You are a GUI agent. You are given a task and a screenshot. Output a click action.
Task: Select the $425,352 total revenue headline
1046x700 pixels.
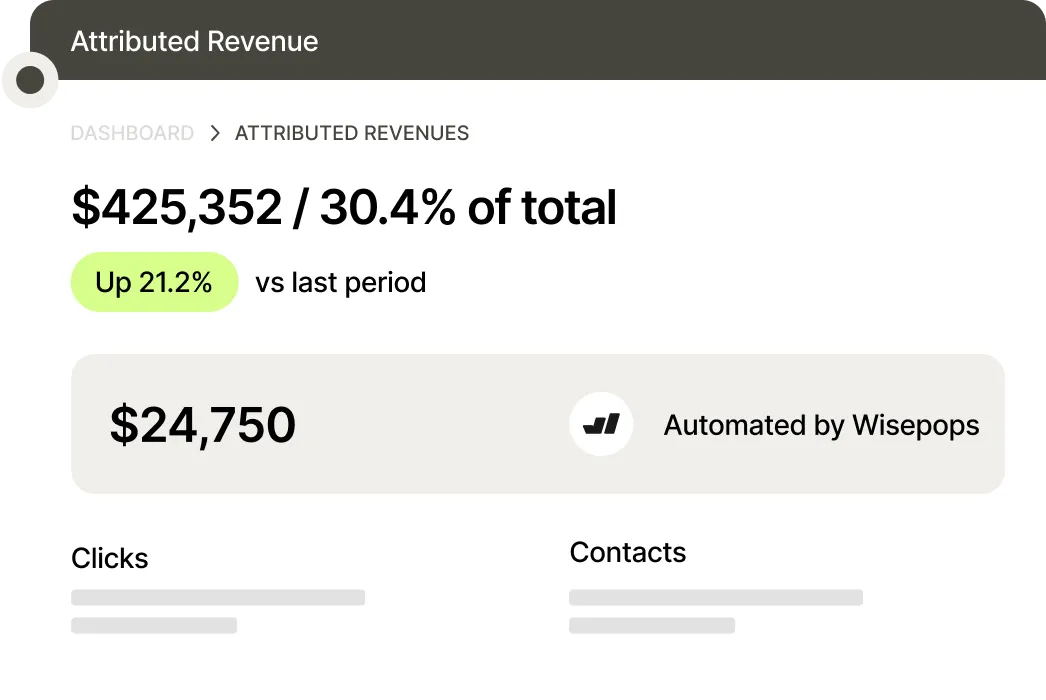point(344,207)
